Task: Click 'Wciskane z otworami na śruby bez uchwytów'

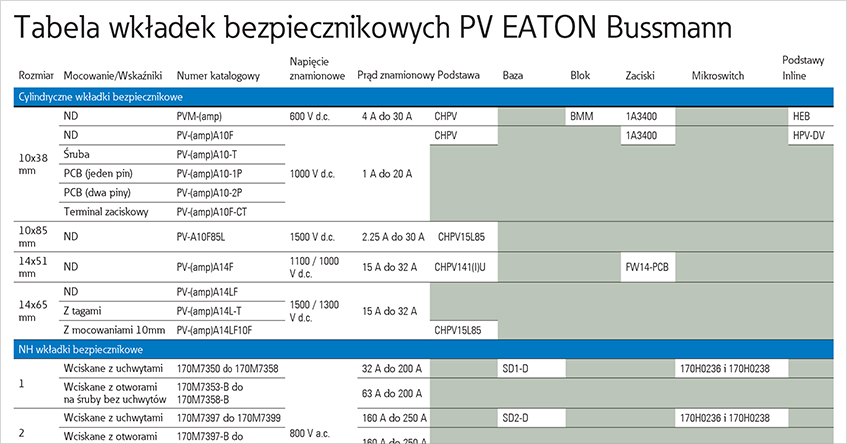Action: (115, 393)
